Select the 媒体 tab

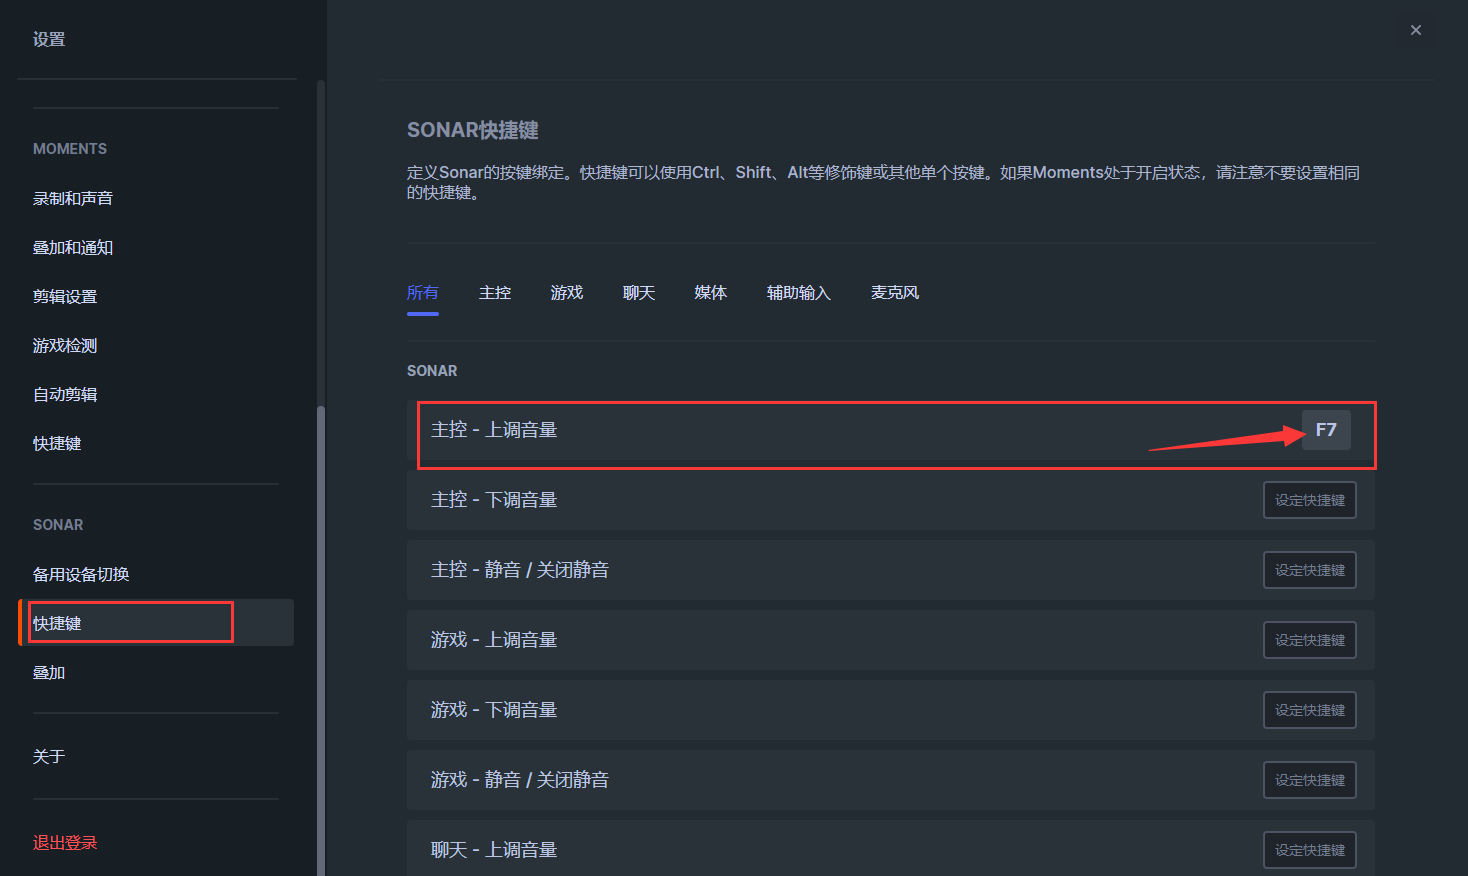tap(711, 293)
